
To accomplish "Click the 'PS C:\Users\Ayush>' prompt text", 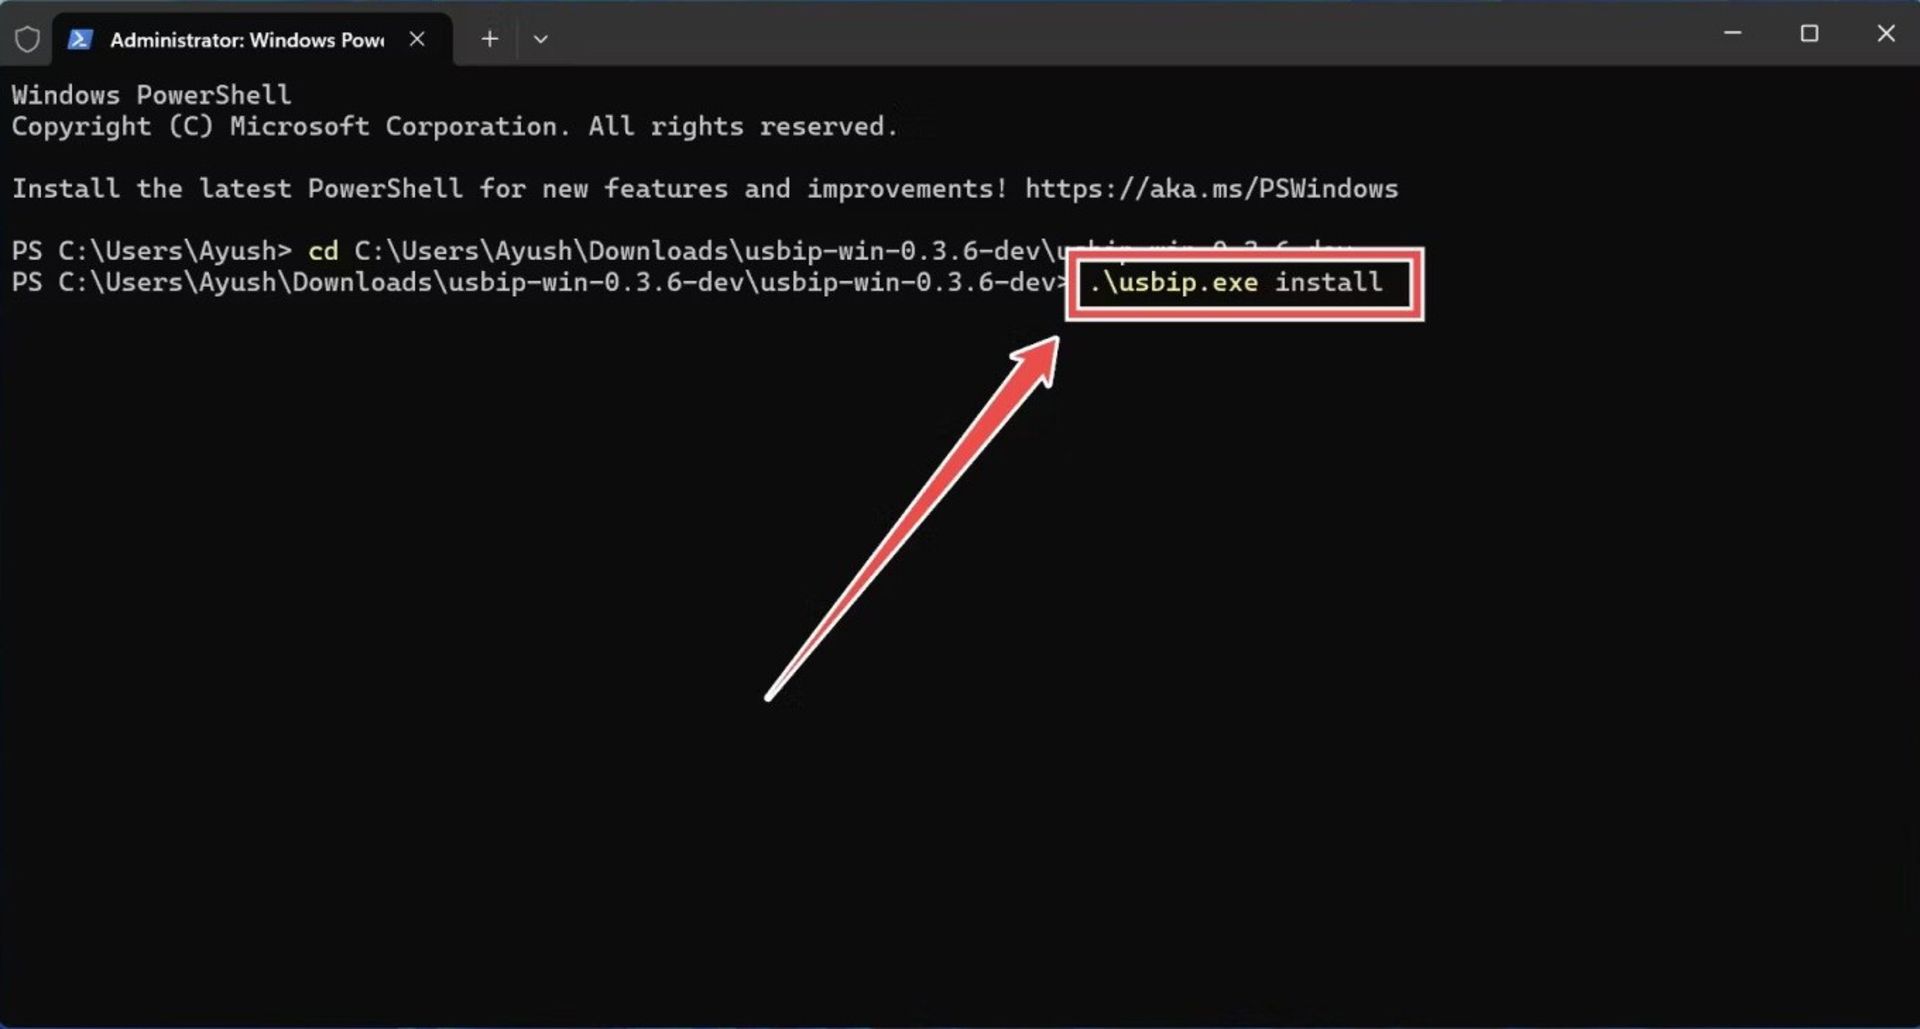I will [x=151, y=250].
